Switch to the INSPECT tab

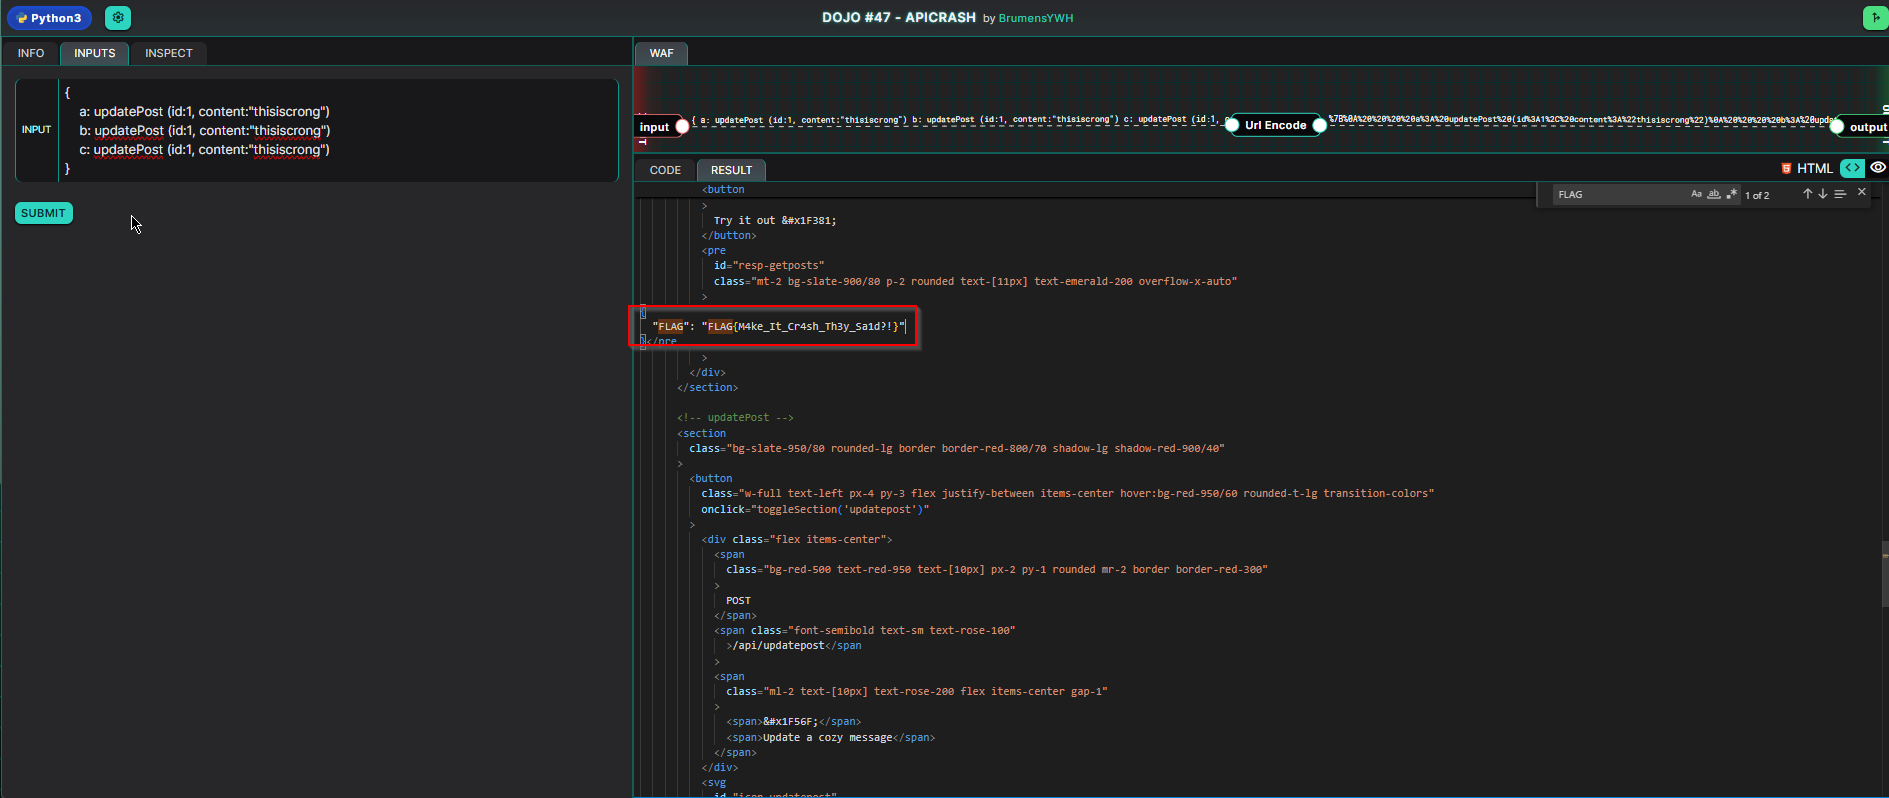tap(168, 53)
